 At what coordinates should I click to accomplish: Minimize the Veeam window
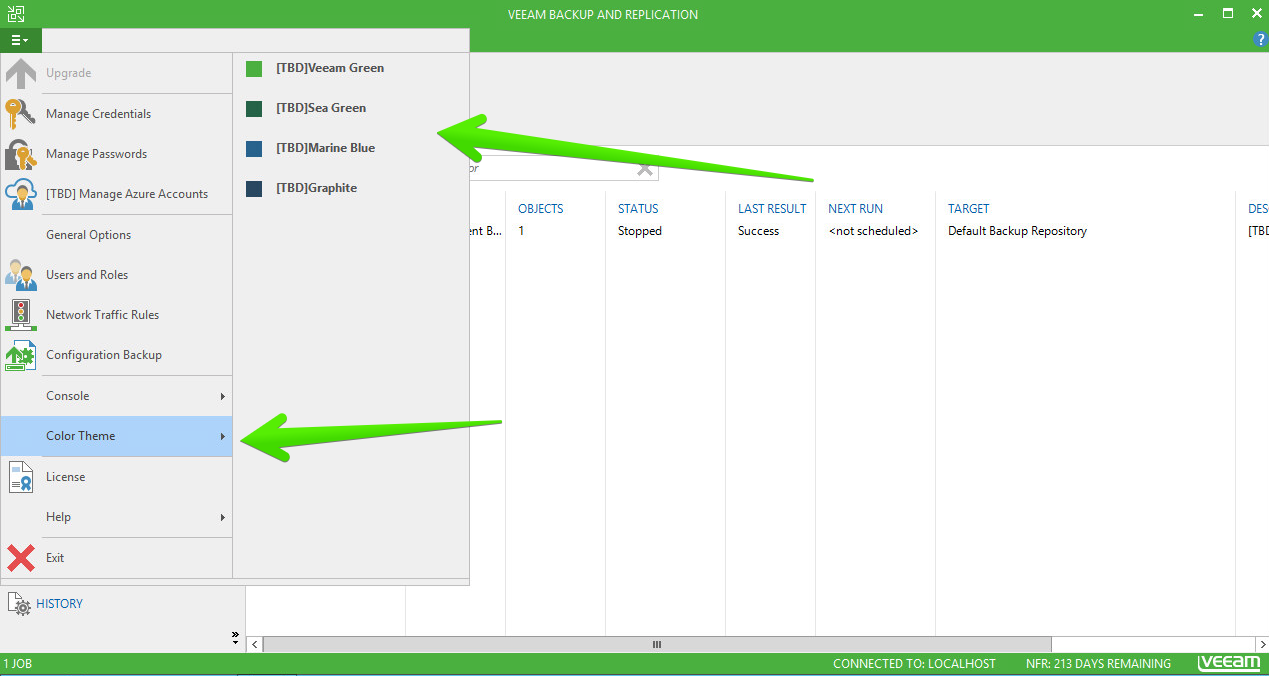tap(1199, 13)
